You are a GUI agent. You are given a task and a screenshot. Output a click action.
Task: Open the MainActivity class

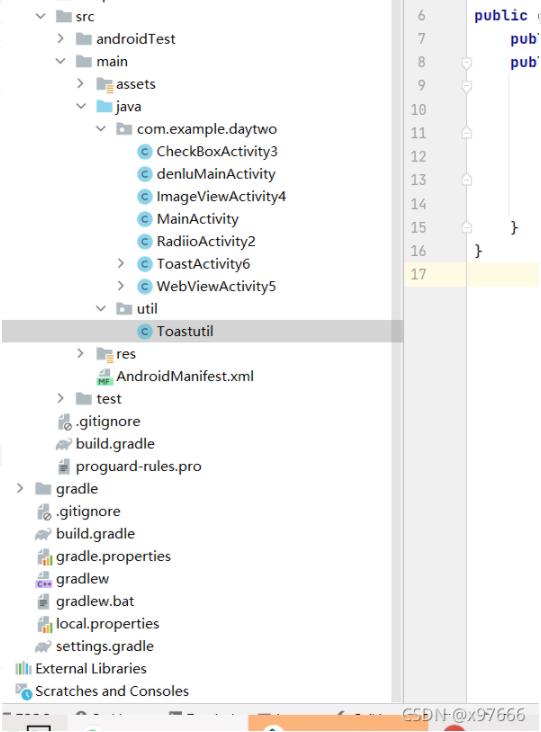198,219
